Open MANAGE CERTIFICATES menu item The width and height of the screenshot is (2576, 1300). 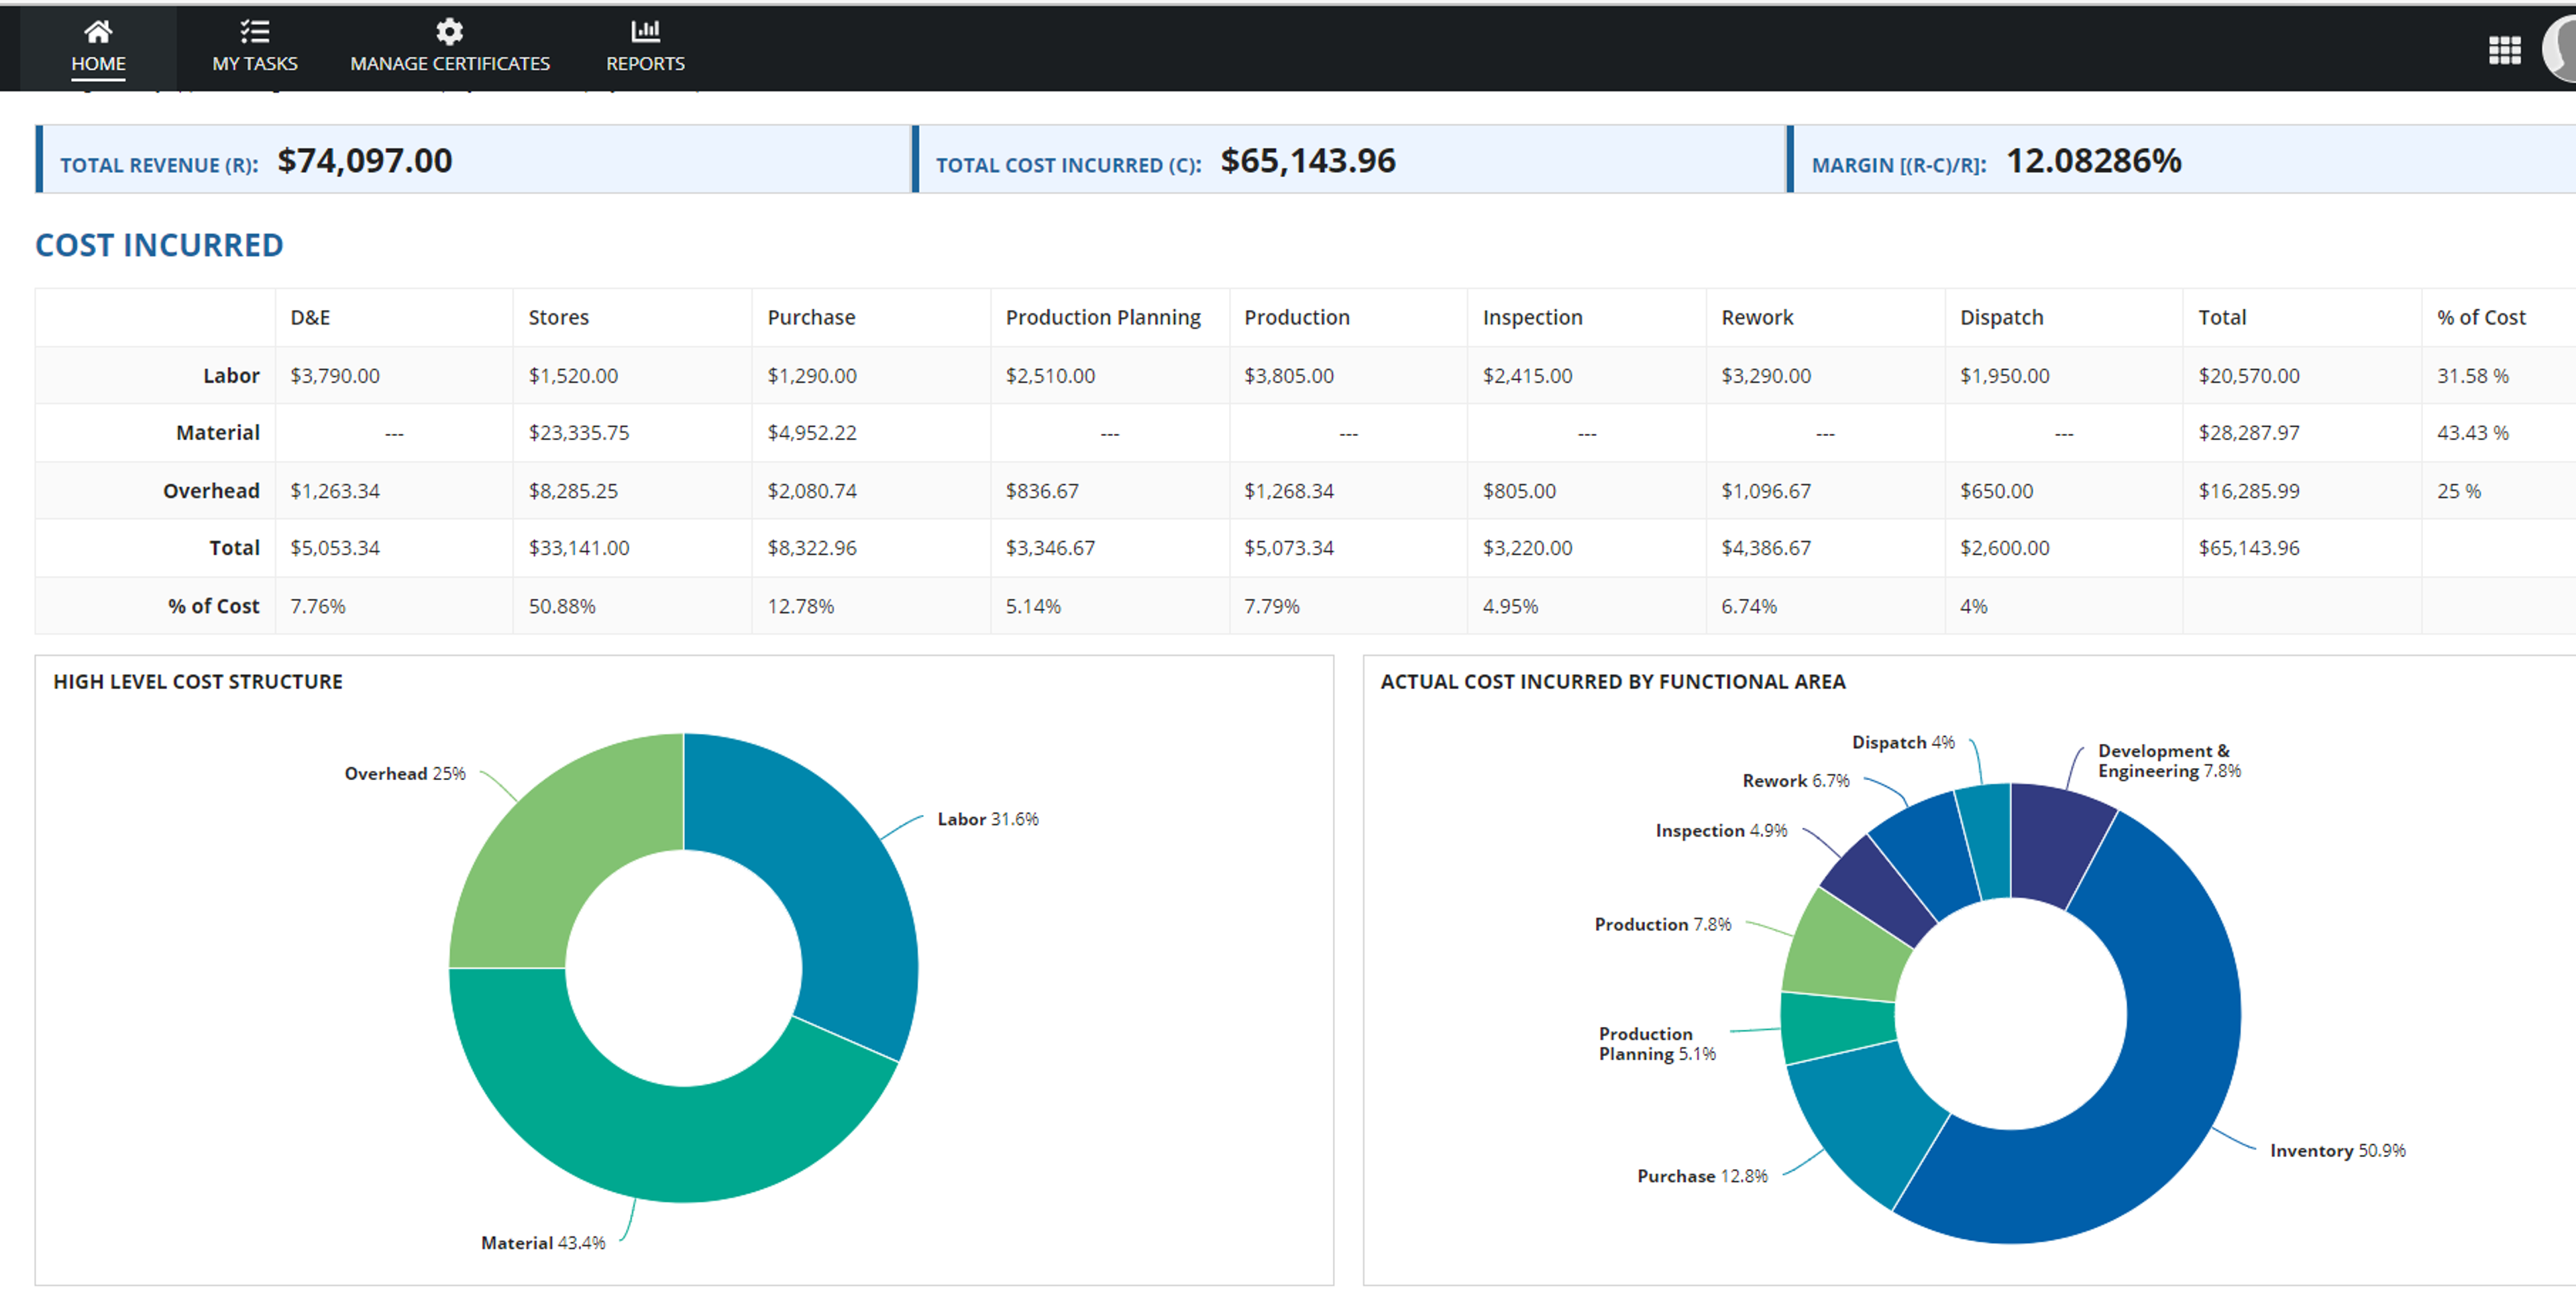coord(449,48)
